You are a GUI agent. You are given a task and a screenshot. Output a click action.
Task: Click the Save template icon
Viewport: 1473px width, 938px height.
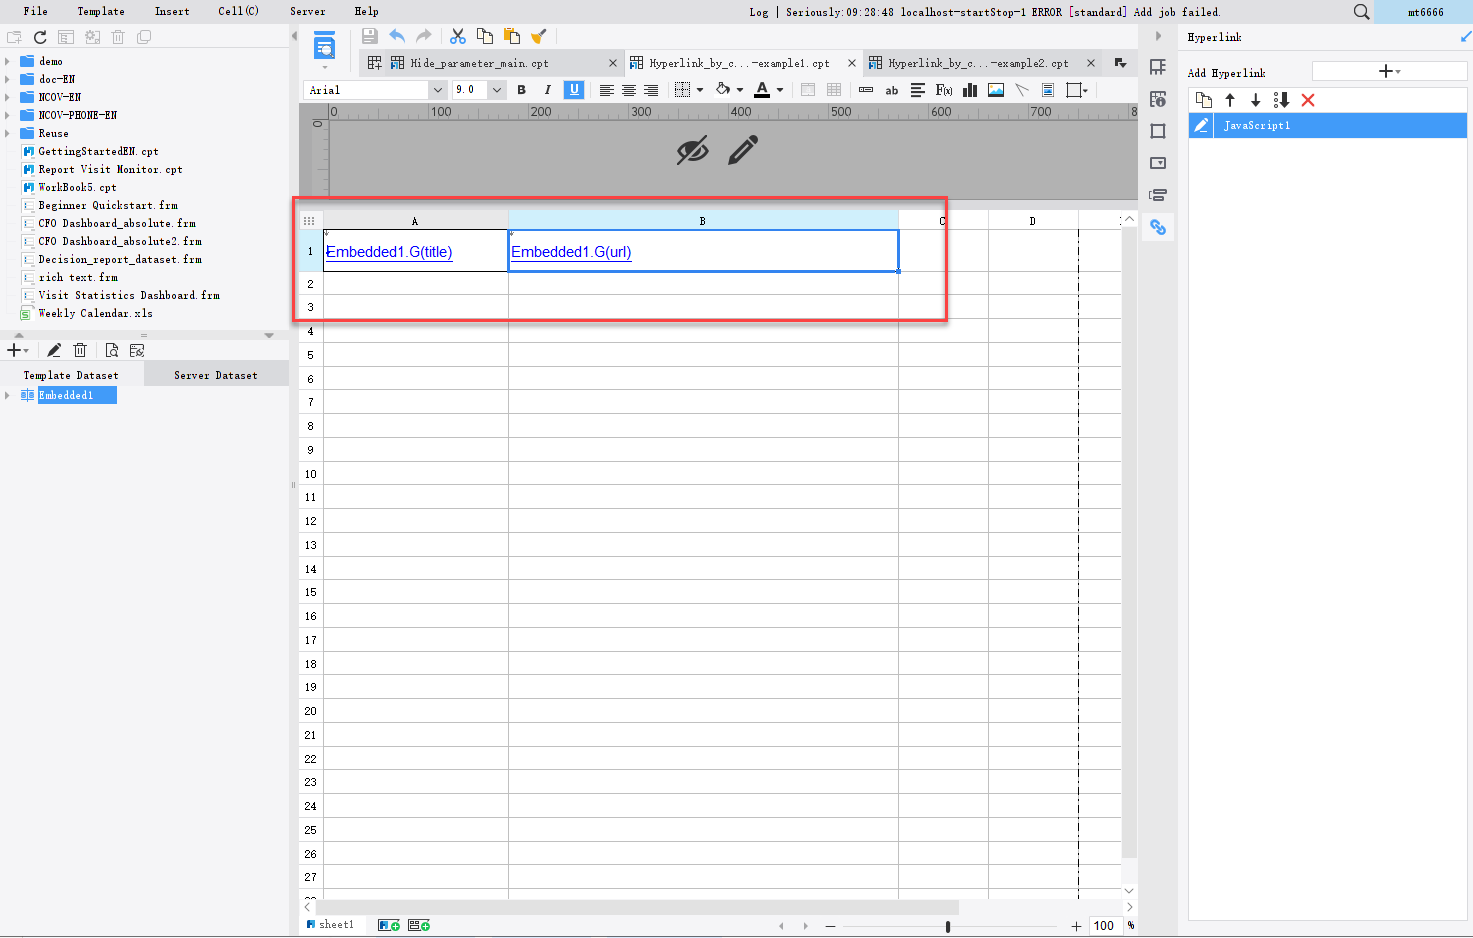[370, 36]
